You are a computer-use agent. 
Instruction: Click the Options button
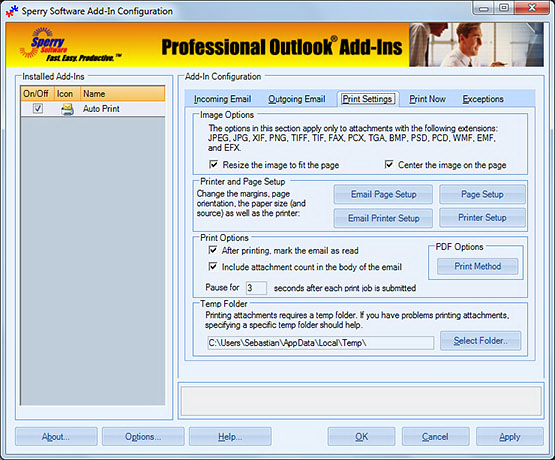pyautogui.click(x=143, y=437)
